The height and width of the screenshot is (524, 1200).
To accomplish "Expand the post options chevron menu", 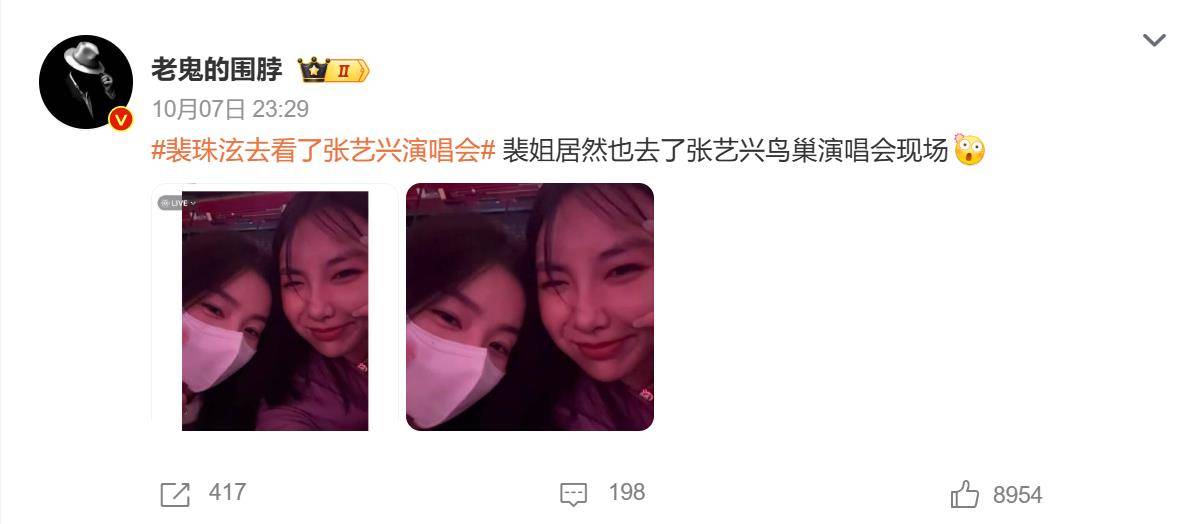I will 1155,41.
